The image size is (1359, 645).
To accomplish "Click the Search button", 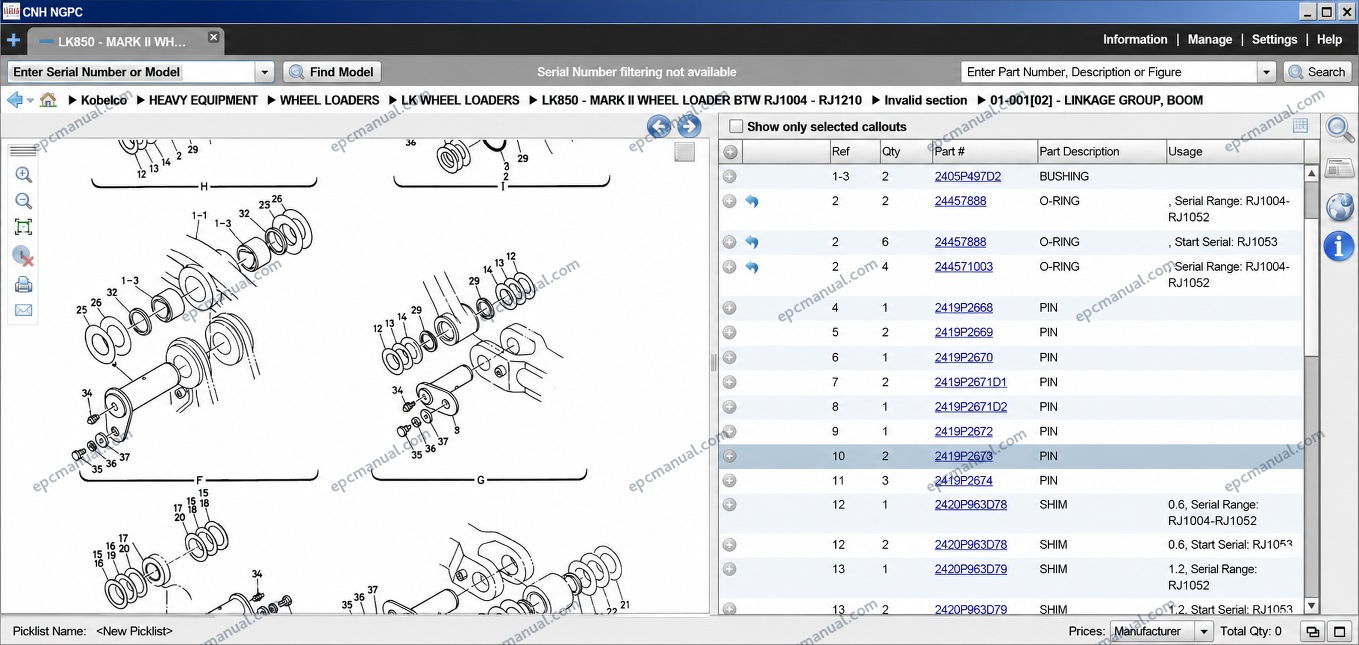I will point(1317,72).
